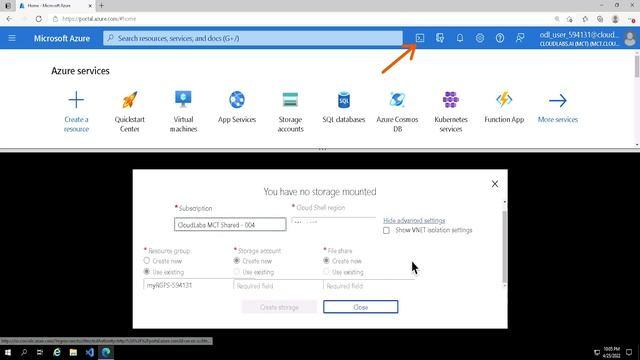Screen dimensions: 640x360
Task: Open Windows taskbar search
Action: coord(24,352)
